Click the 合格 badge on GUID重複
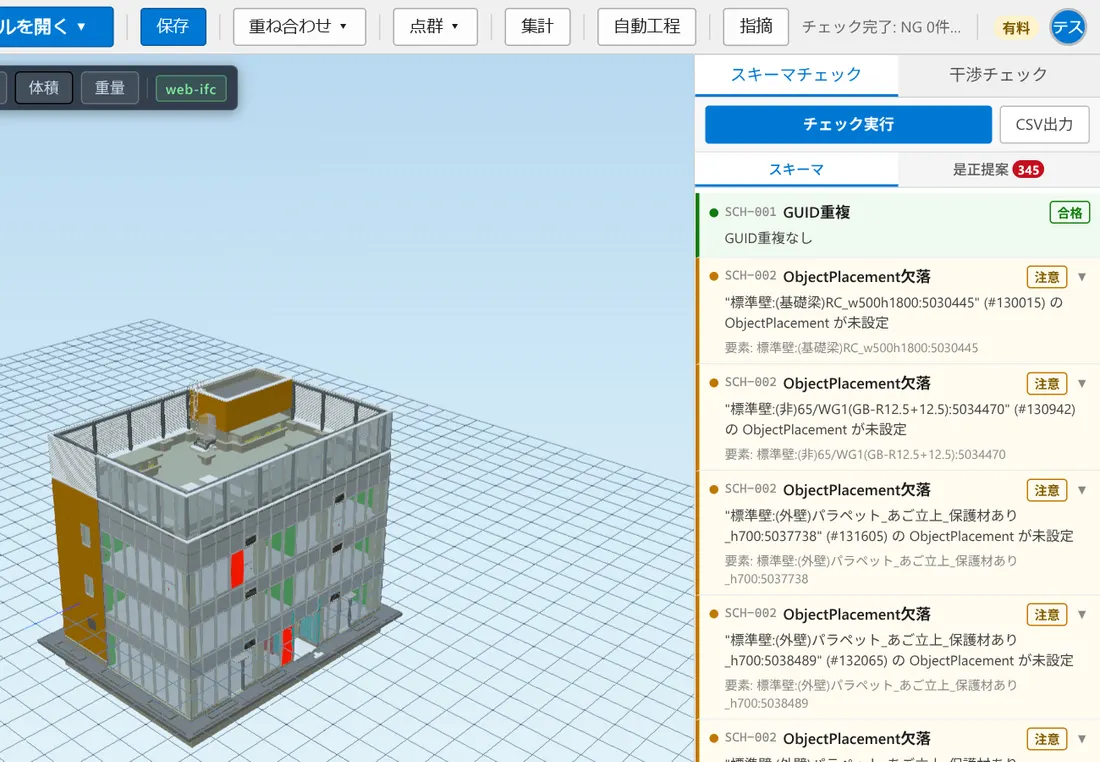The width and height of the screenshot is (1100, 762). tap(1069, 213)
